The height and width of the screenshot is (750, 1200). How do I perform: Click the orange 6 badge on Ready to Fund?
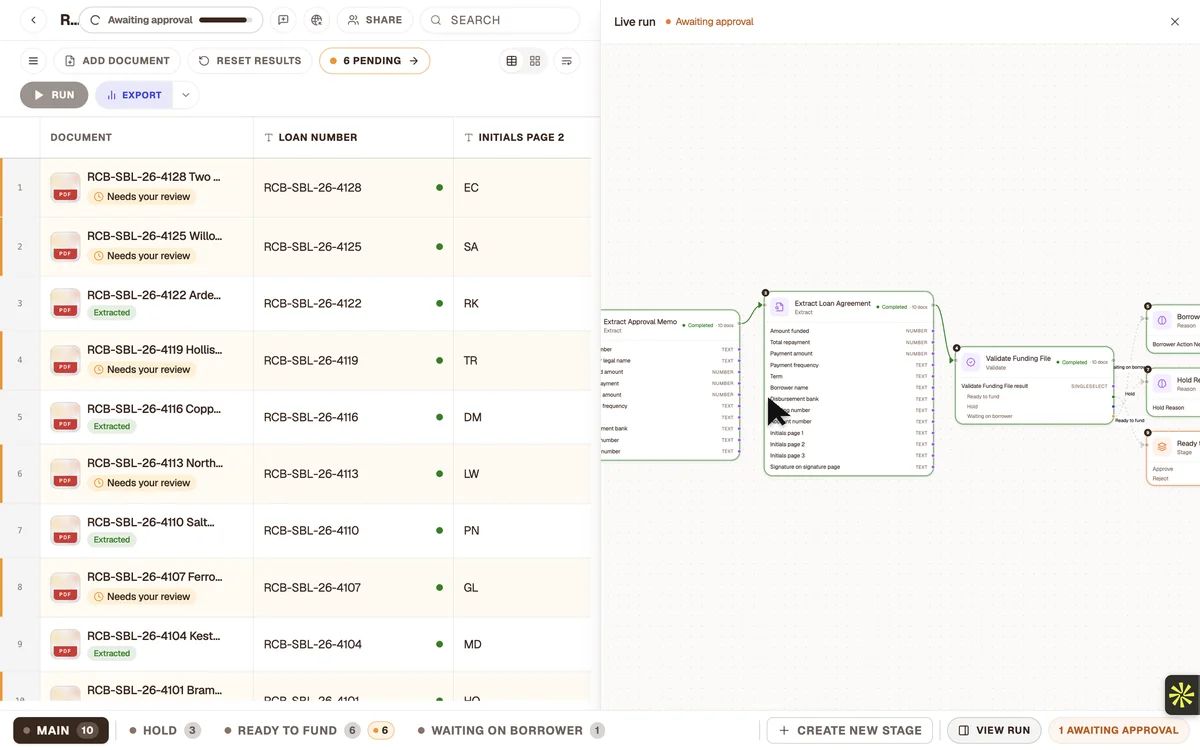pyautogui.click(x=380, y=731)
